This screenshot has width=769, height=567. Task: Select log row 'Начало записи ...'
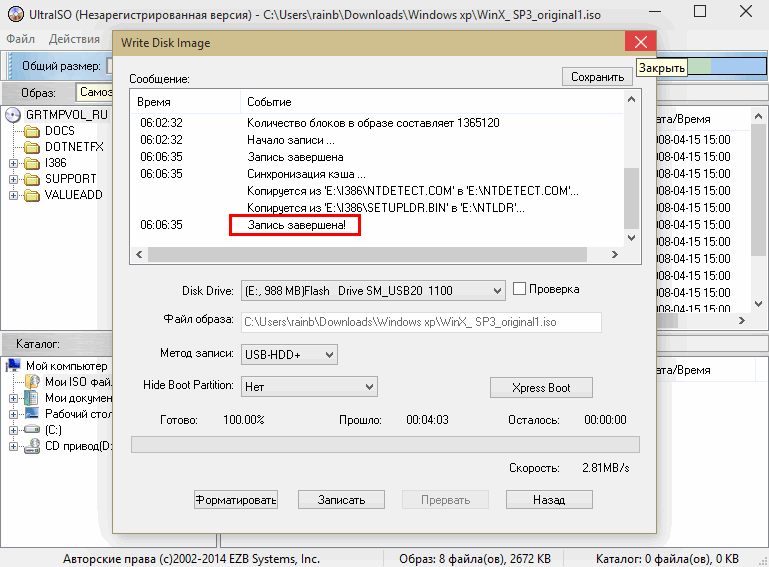[377, 140]
